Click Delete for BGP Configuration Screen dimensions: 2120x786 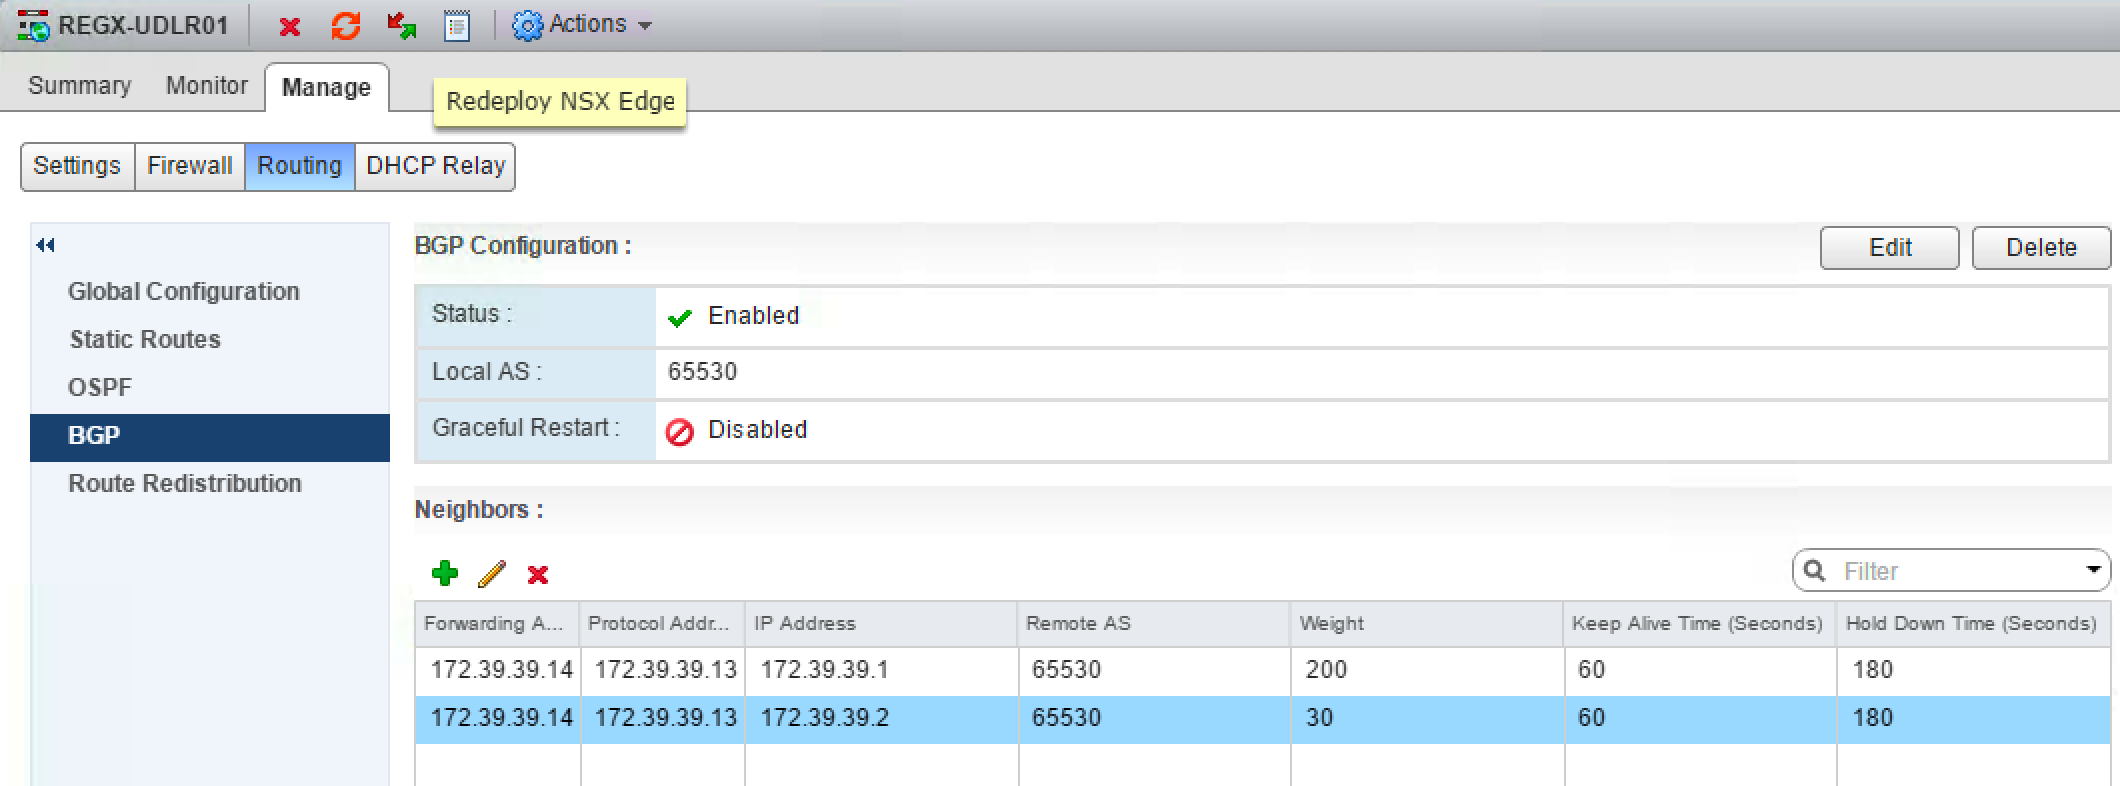tap(2041, 248)
